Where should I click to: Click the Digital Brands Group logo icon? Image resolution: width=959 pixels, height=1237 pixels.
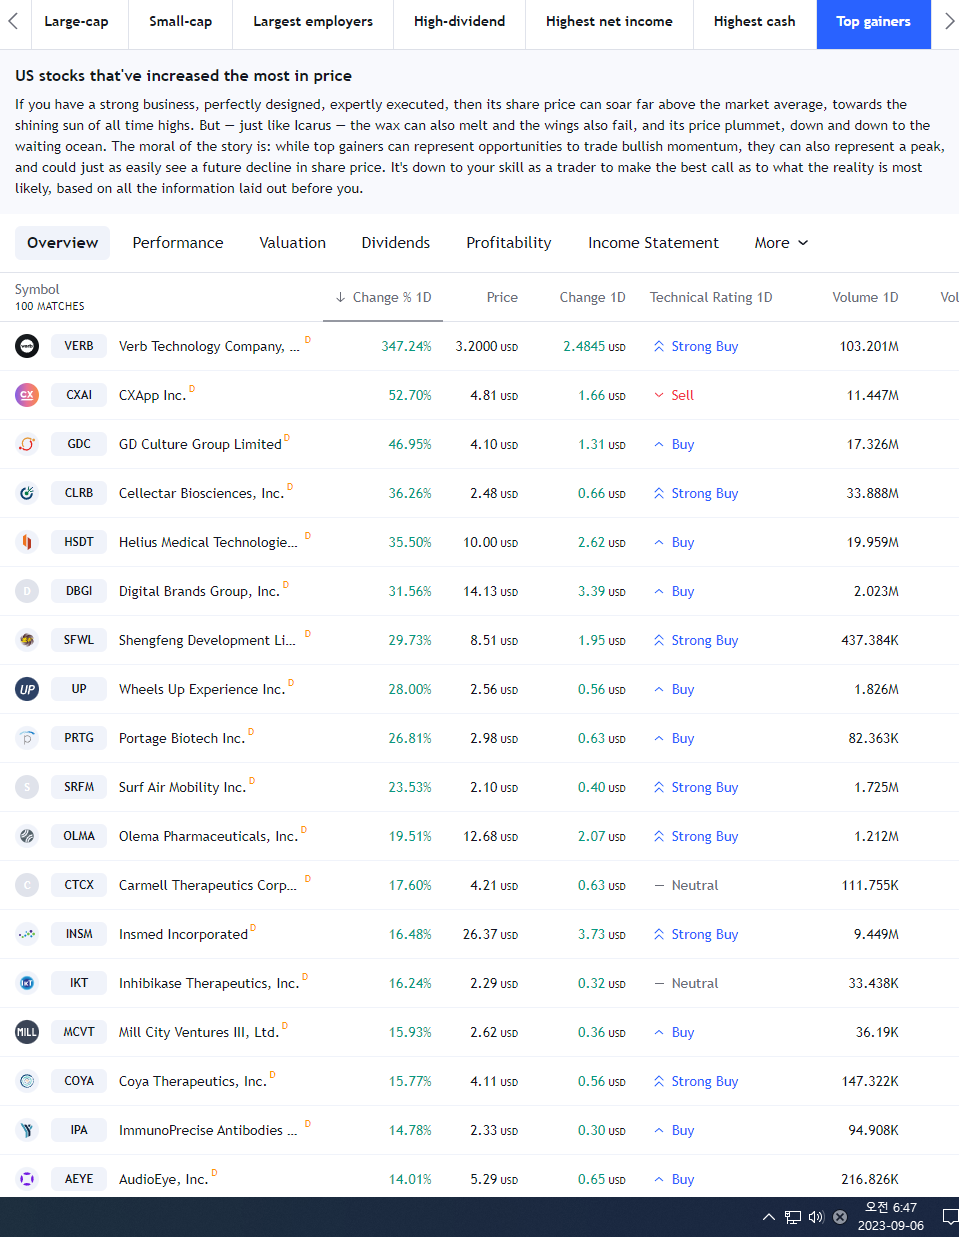27,591
